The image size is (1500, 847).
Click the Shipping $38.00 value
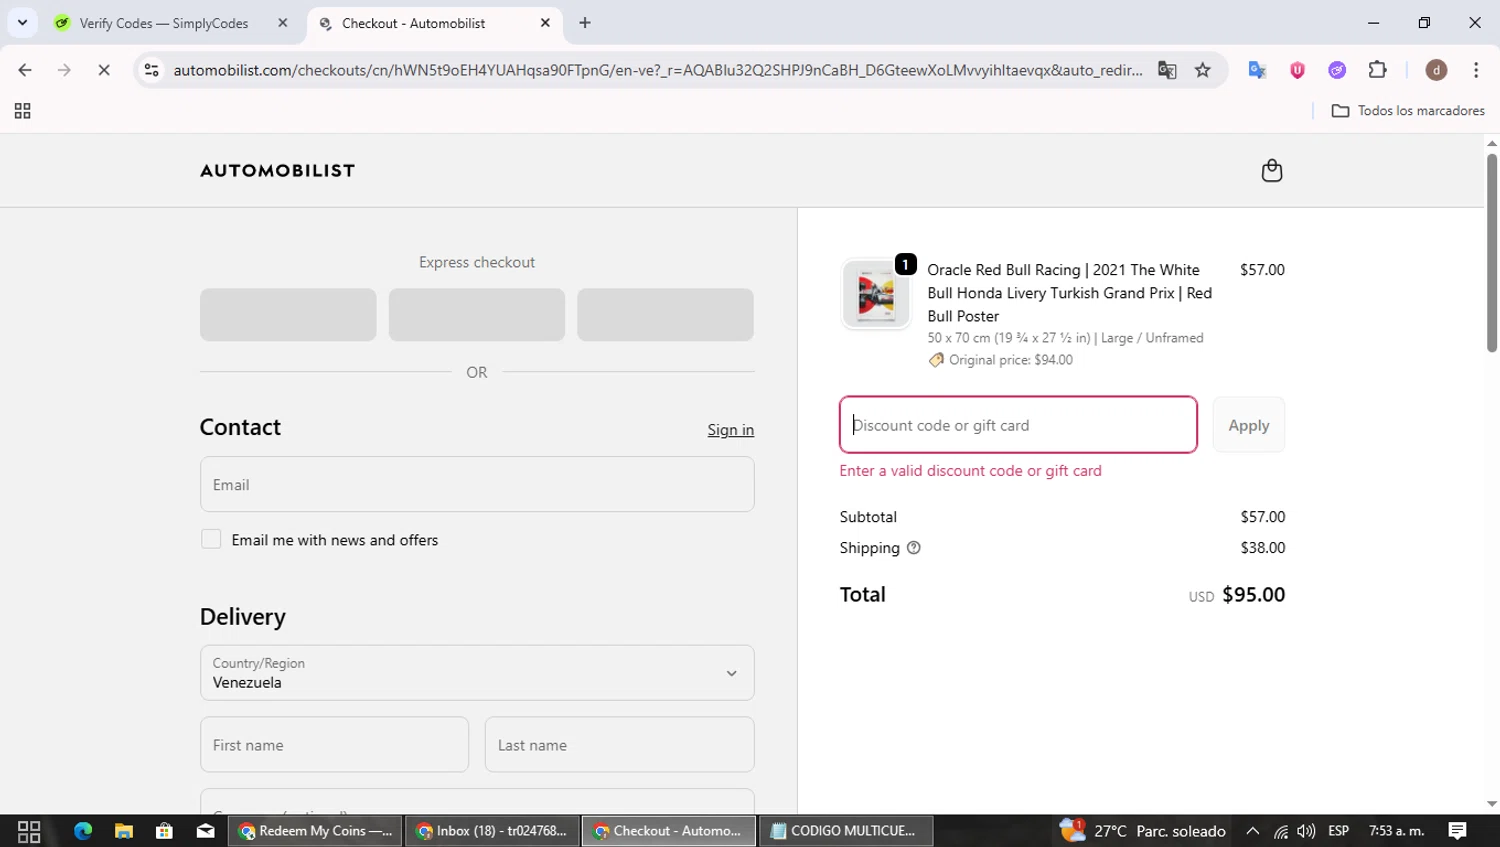pos(1262,548)
